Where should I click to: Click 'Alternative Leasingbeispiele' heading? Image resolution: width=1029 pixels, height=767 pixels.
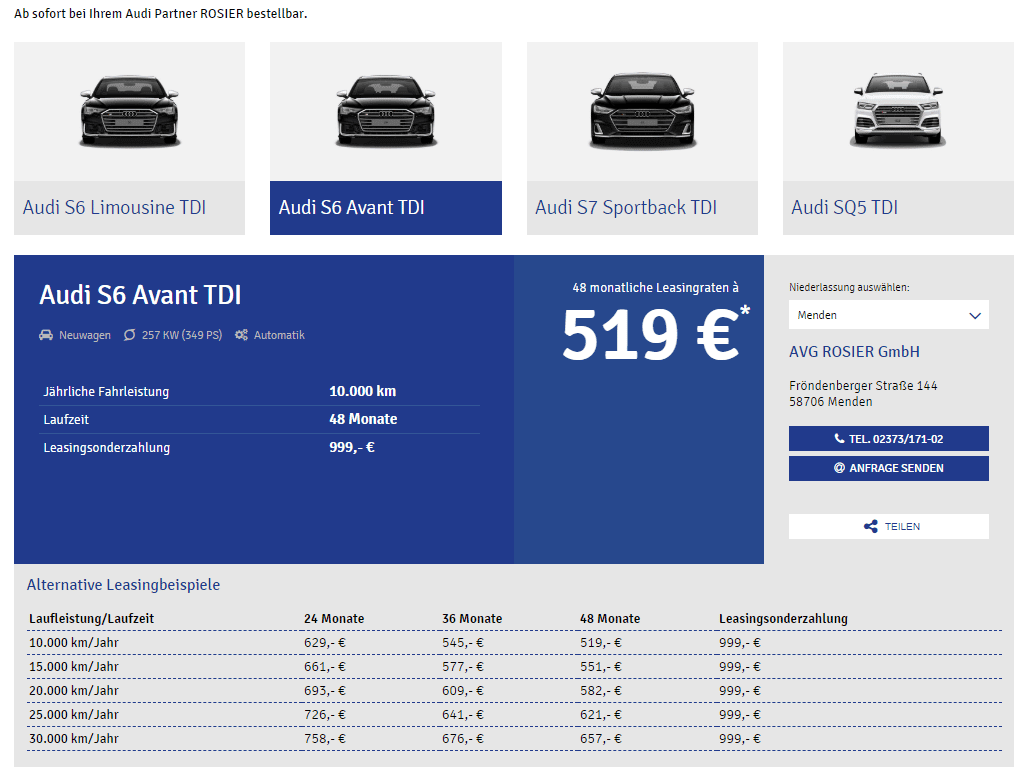pyautogui.click(x=123, y=585)
